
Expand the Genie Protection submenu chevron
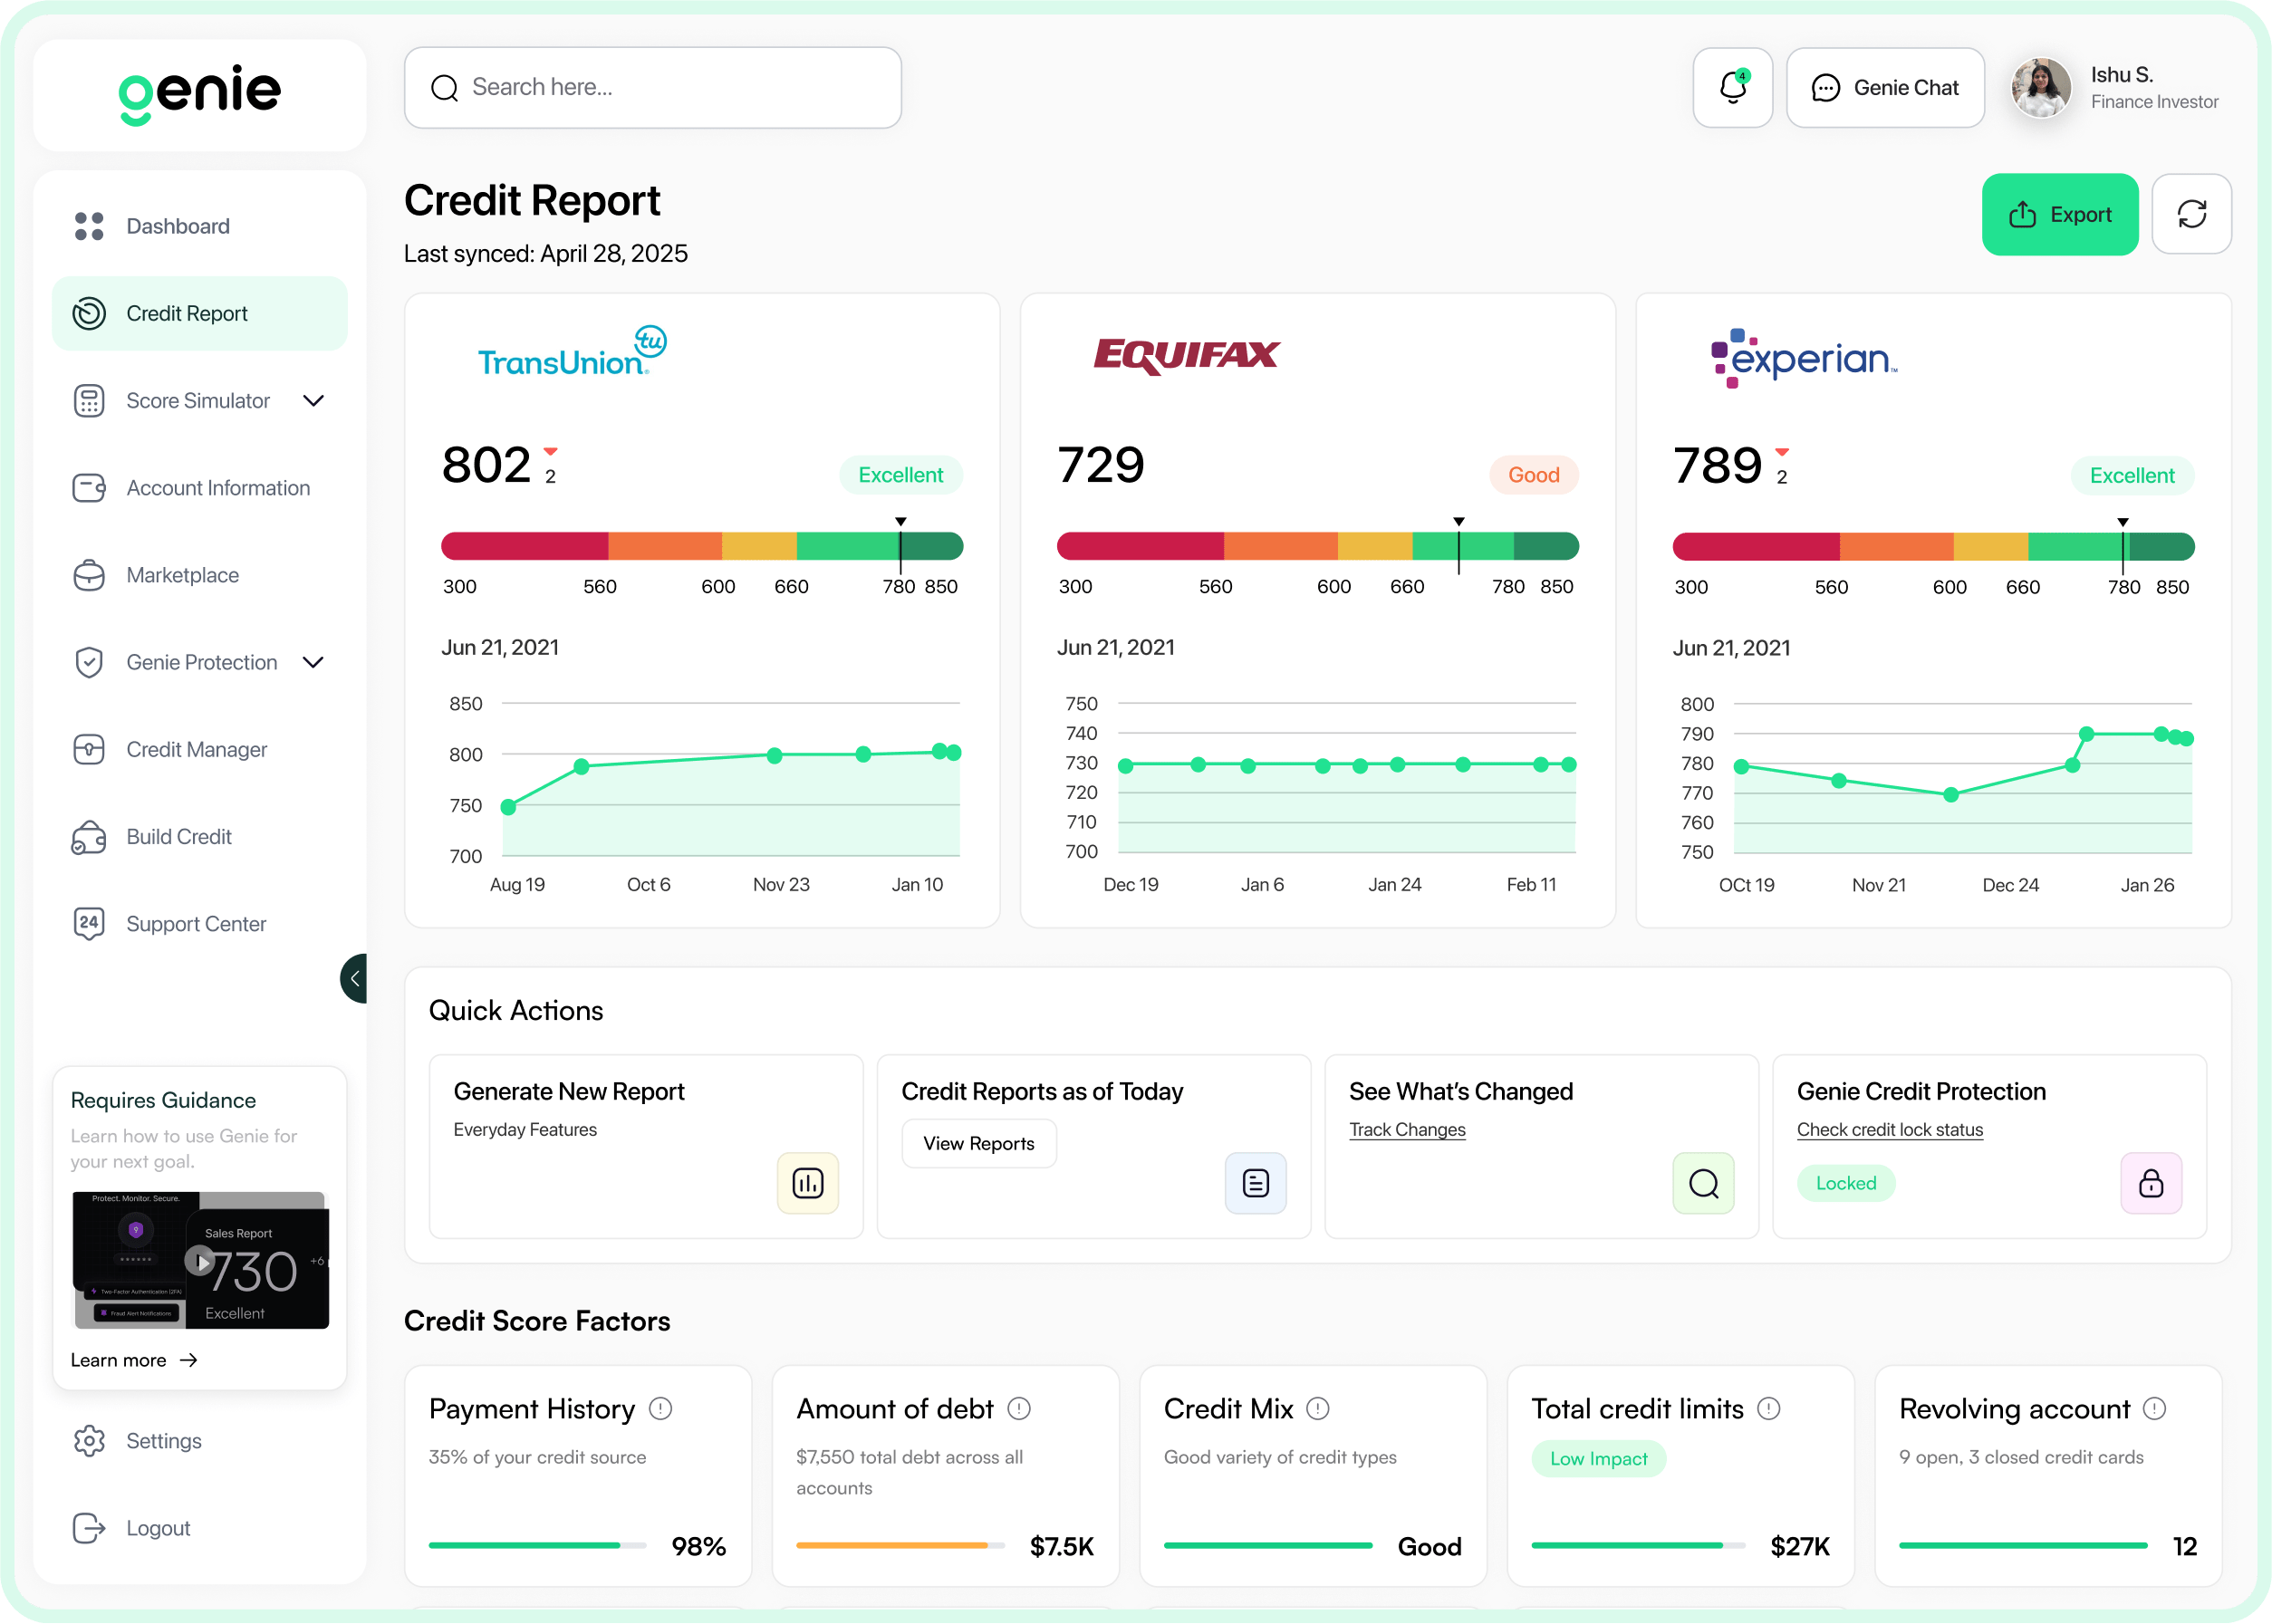click(313, 662)
